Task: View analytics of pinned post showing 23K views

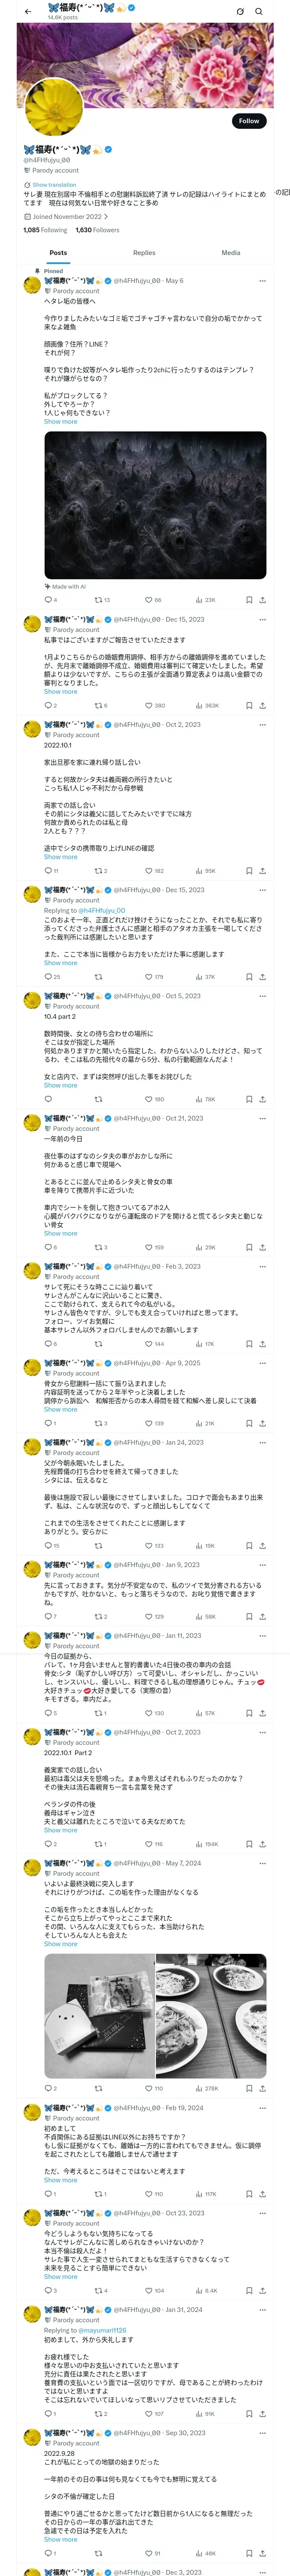Action: tap(205, 600)
